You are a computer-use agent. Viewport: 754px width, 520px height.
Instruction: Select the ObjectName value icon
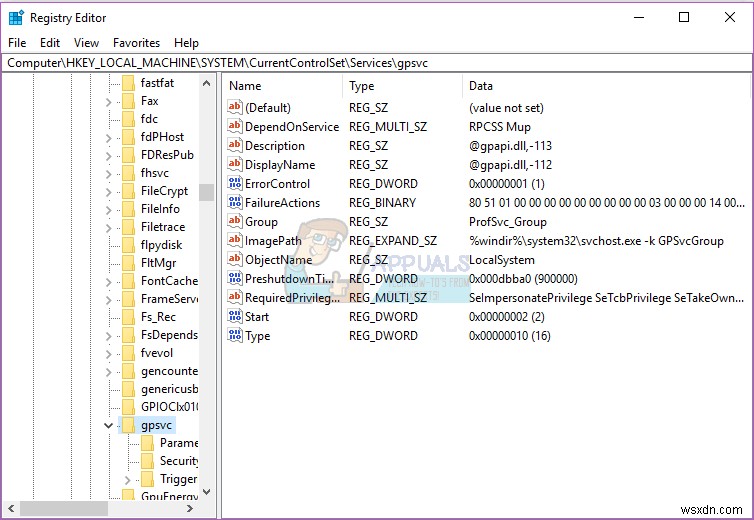click(x=235, y=259)
